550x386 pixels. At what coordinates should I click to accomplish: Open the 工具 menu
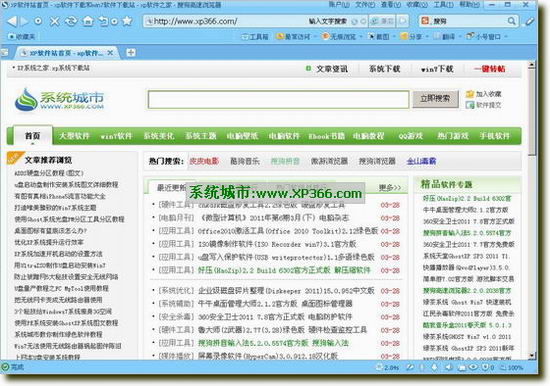[x=443, y=5]
